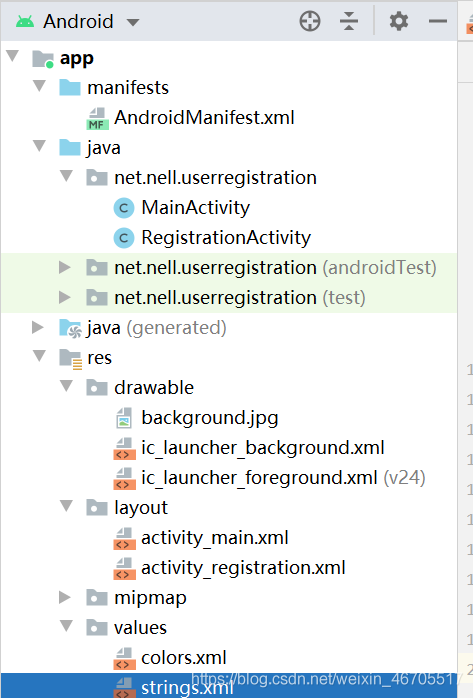Expand the net.nell.userregistration (test) package
The image size is (473, 698).
coord(65,297)
